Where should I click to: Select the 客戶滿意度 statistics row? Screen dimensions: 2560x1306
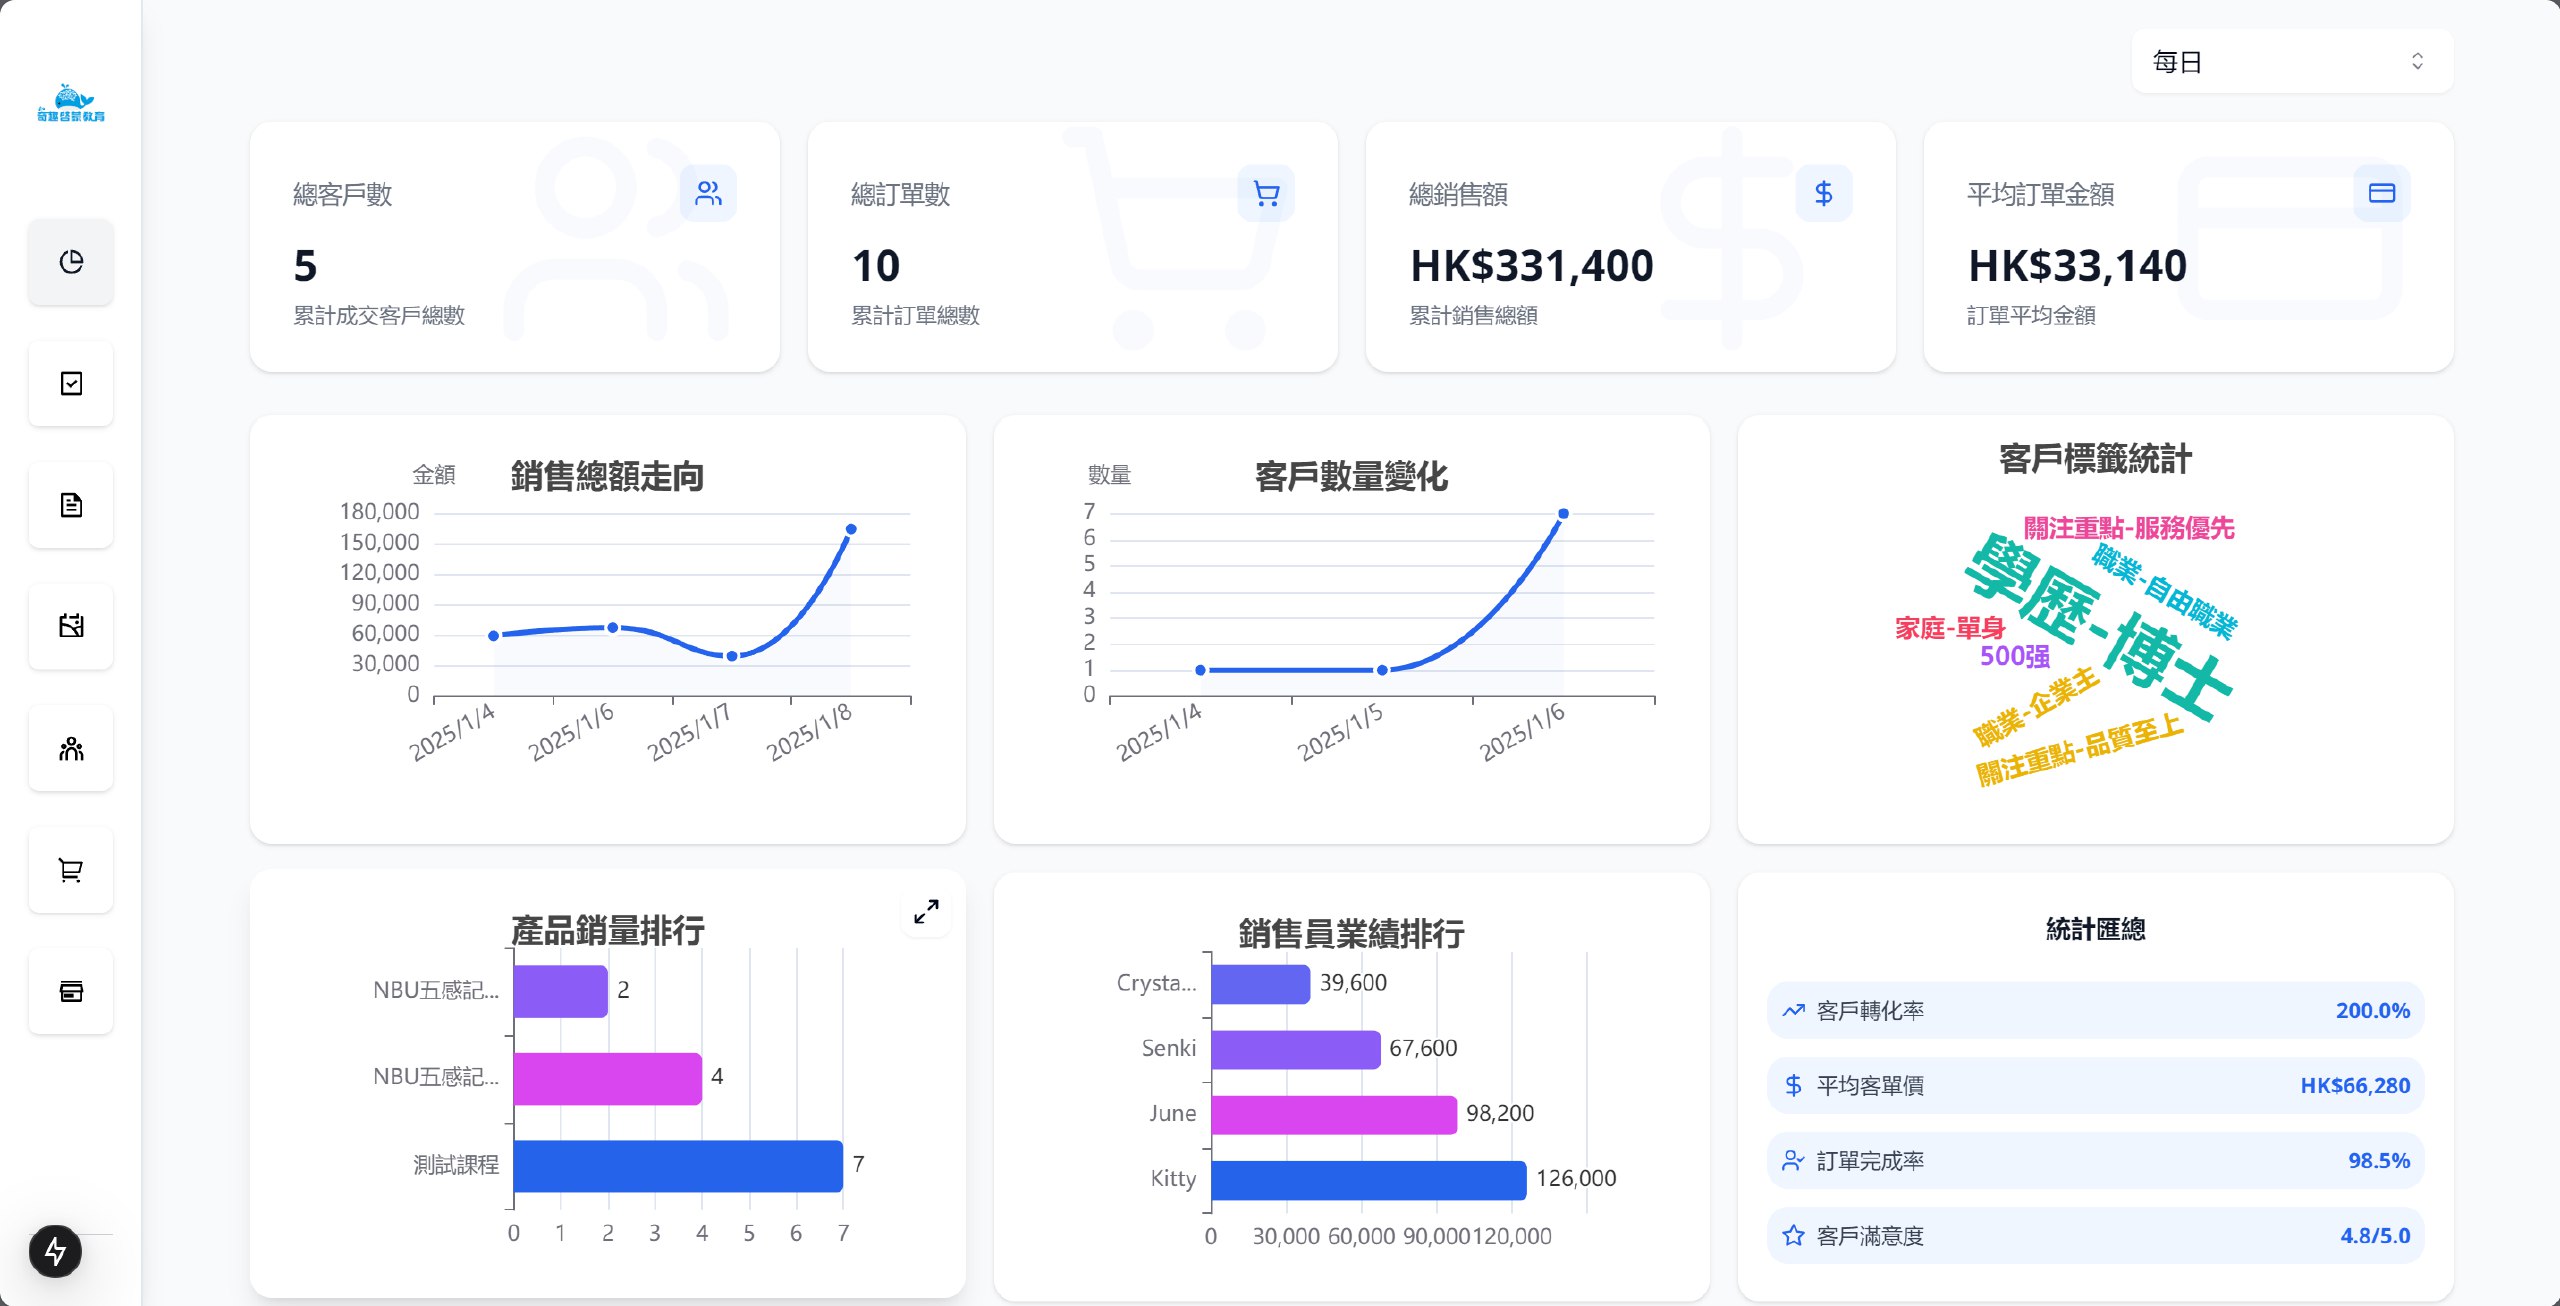tap(2095, 1235)
